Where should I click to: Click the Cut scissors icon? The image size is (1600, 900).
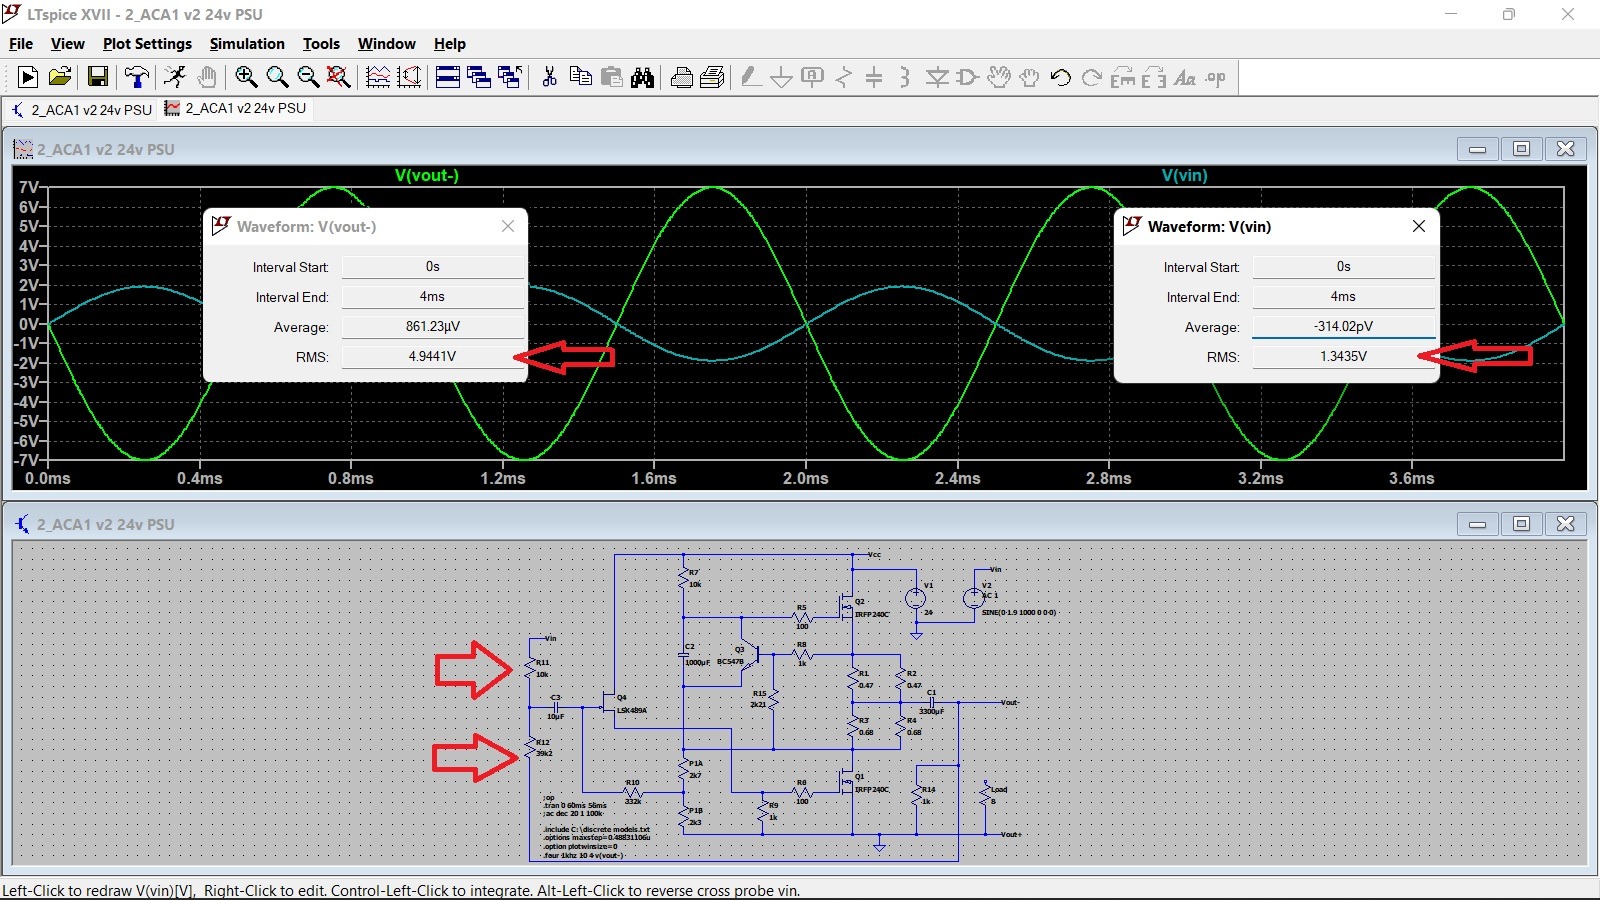[x=549, y=77]
